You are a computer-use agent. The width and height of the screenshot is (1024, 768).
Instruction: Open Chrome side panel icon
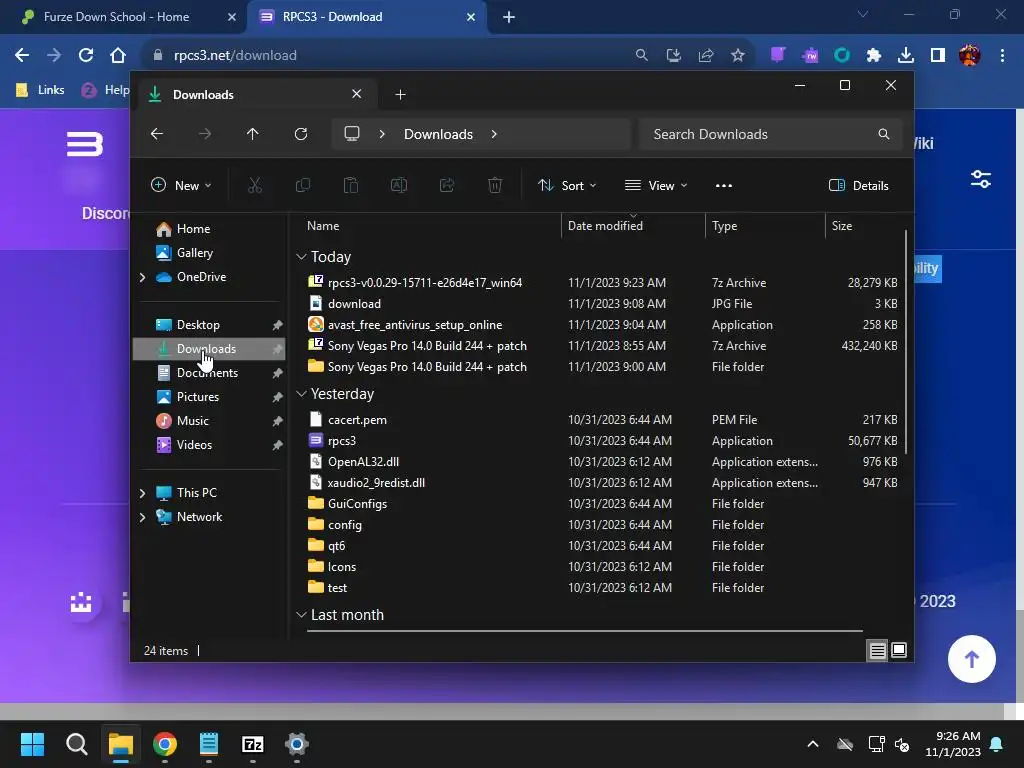tap(938, 56)
